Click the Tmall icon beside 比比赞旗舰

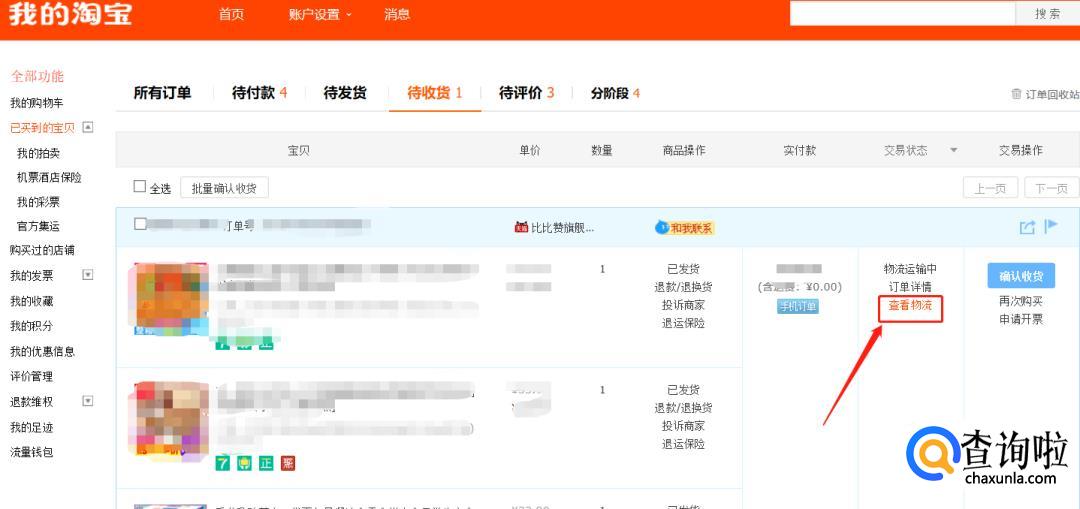(x=521, y=227)
